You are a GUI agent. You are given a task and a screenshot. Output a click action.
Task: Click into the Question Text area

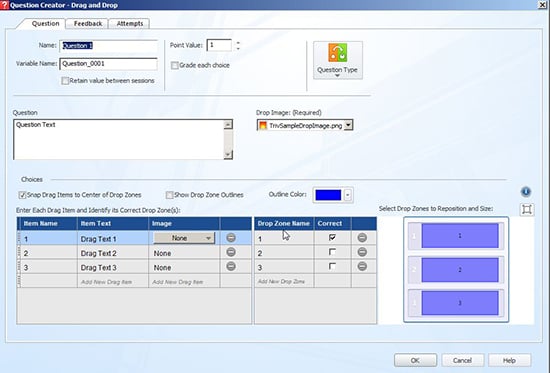point(119,140)
